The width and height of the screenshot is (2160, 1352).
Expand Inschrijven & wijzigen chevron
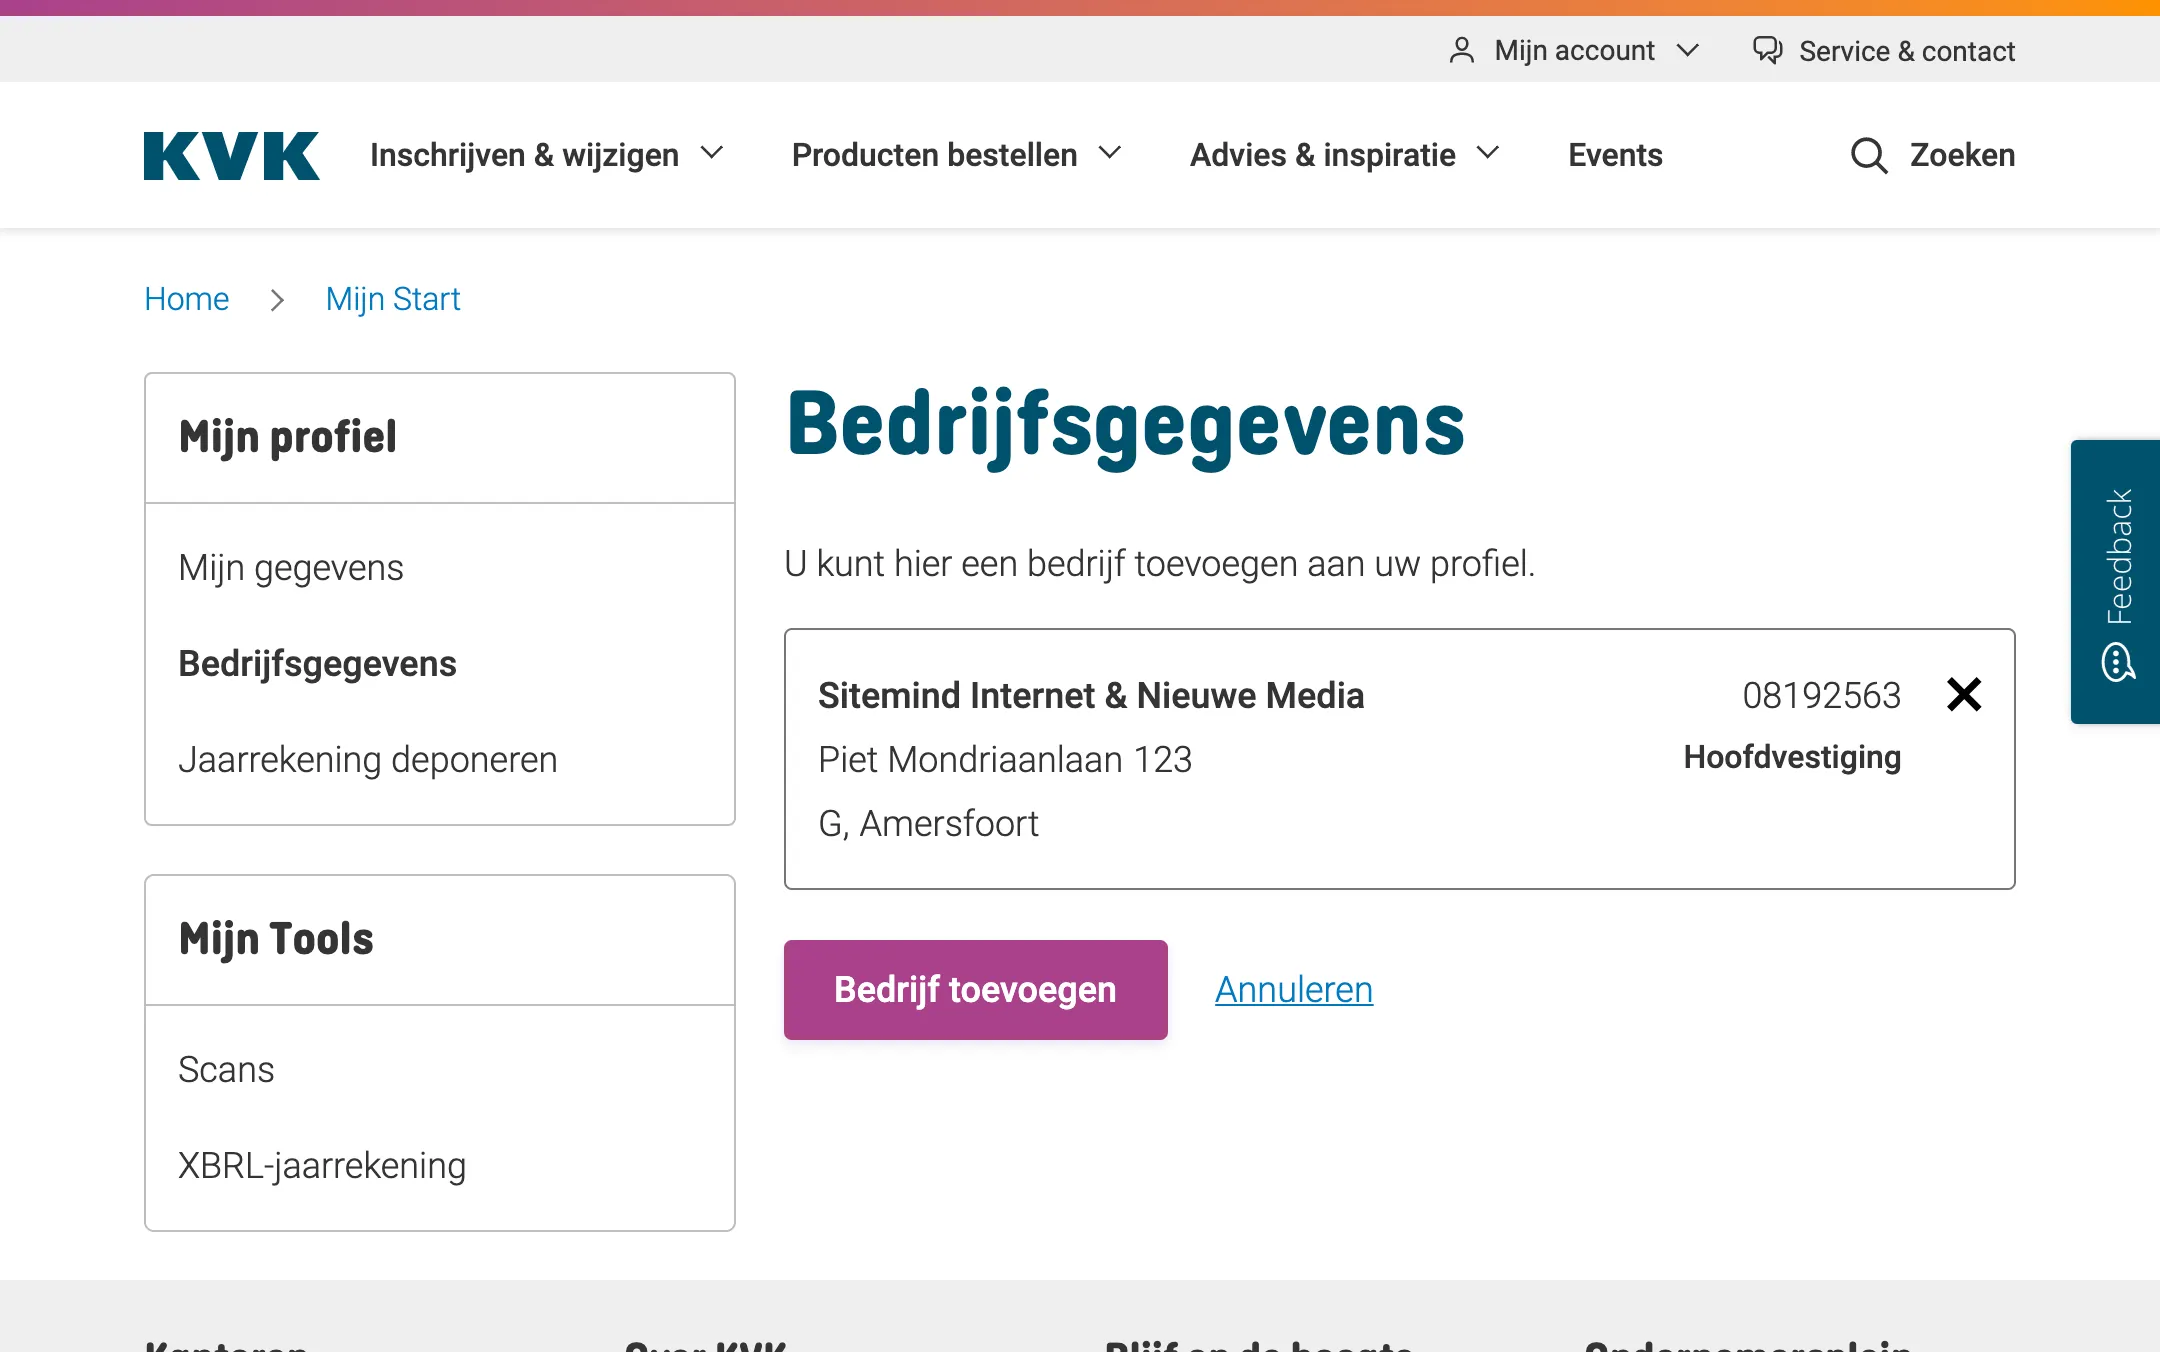712,154
